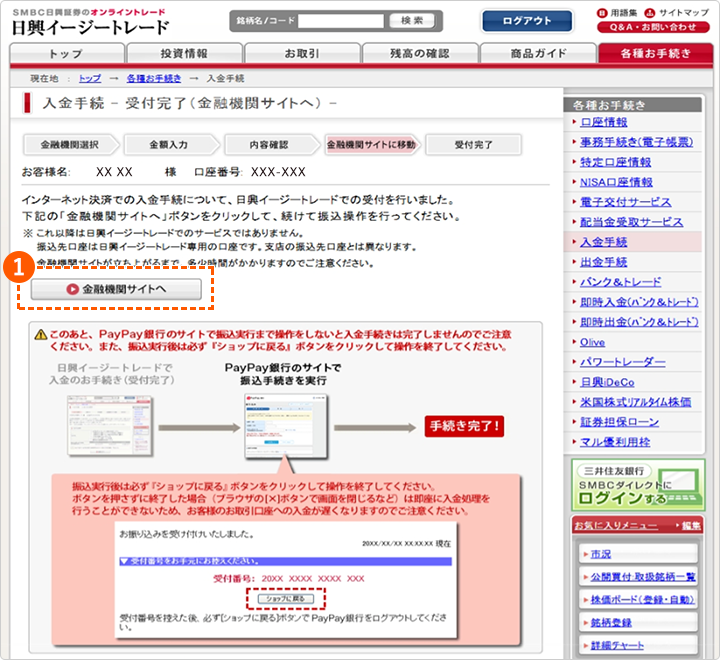Open 口座情報 in the sidebar
Screen dimensions: 720x660
pos(603,122)
